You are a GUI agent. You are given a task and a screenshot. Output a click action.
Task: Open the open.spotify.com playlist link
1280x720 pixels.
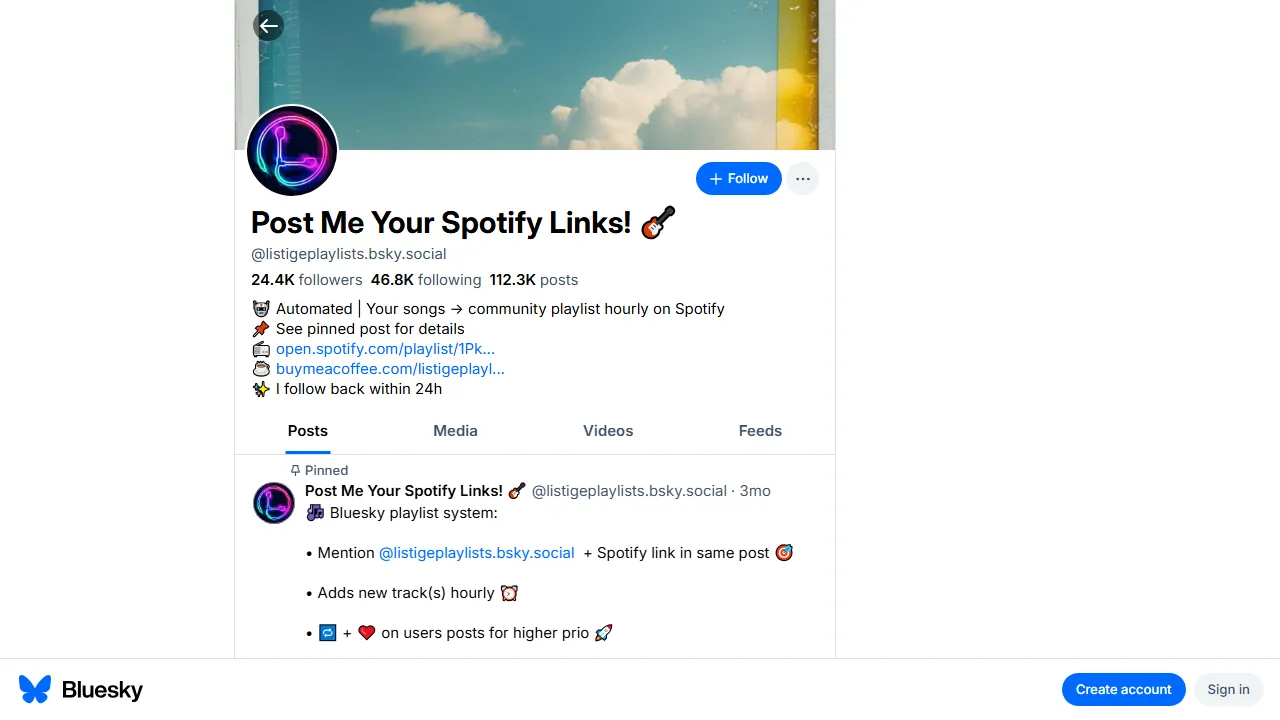pos(385,349)
